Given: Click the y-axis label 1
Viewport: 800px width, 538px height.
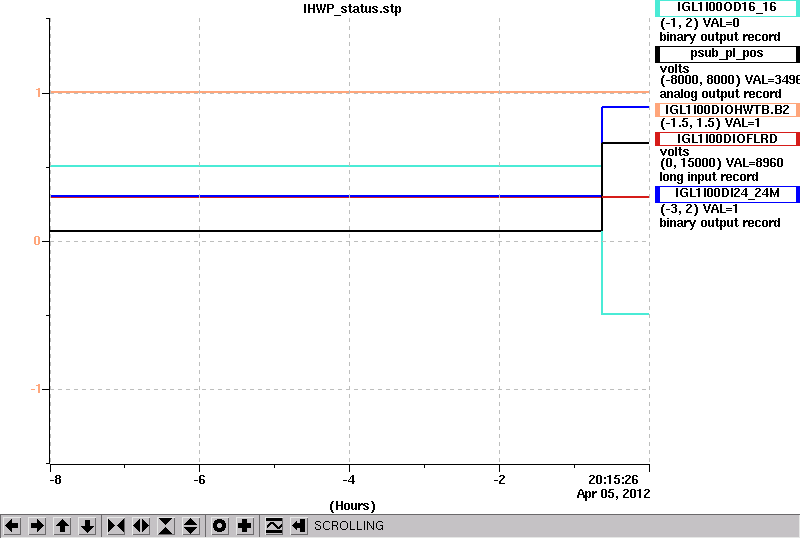Looking at the screenshot, I should pos(38,93).
